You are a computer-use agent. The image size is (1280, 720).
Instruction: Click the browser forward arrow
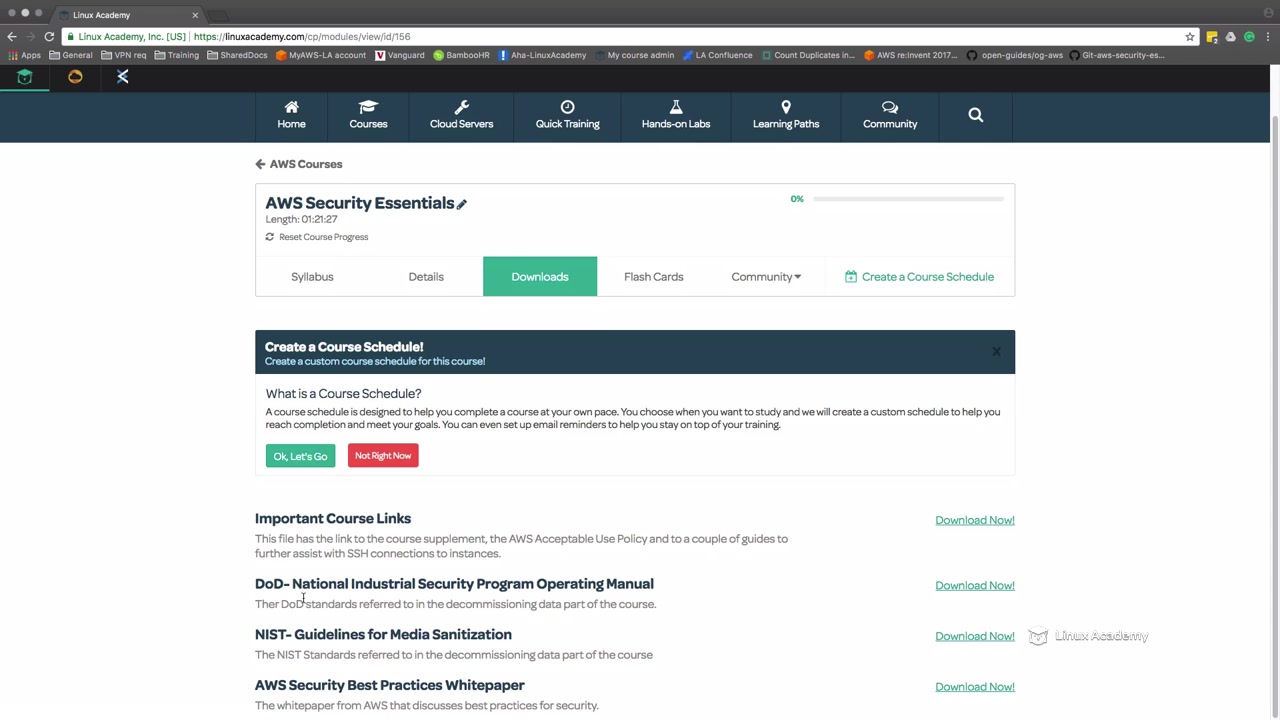(30, 36)
